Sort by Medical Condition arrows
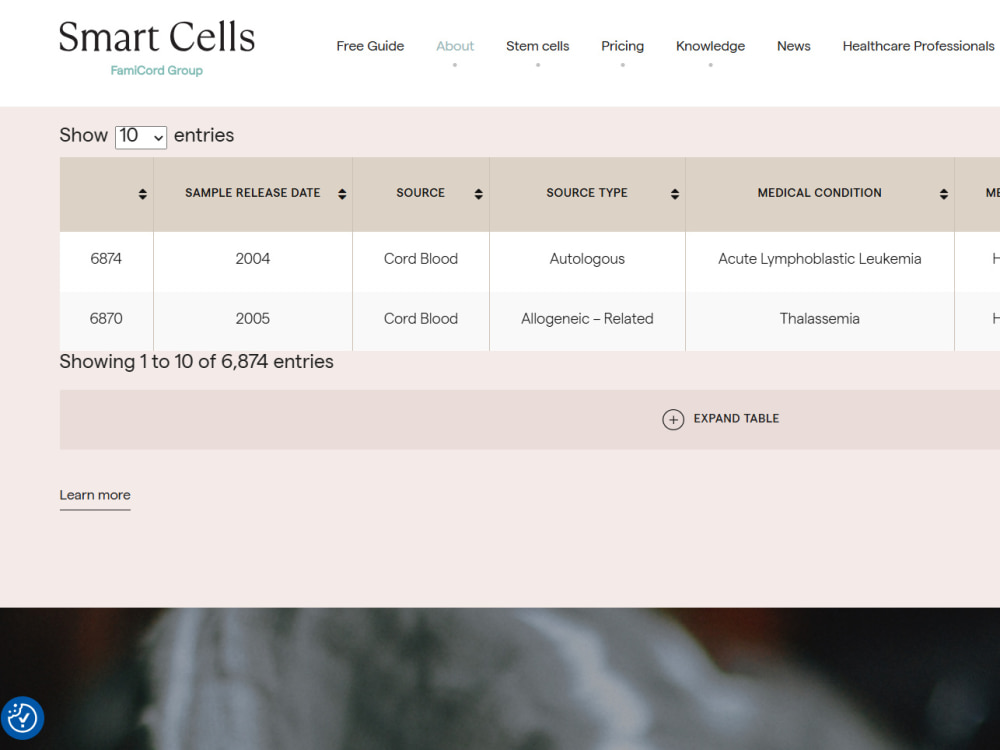The height and width of the screenshot is (750, 1000). click(944, 194)
